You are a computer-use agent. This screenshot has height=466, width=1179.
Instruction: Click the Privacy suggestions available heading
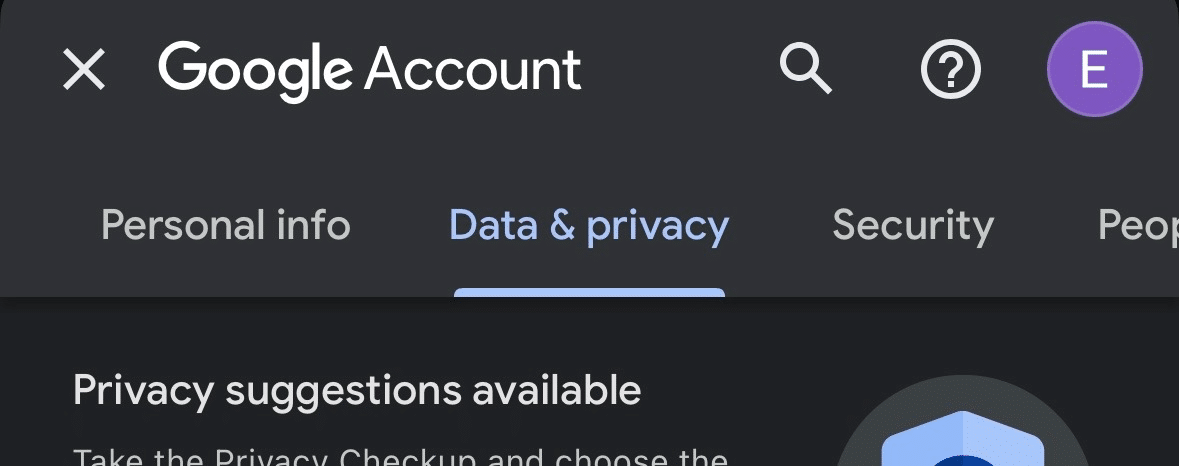pos(357,391)
